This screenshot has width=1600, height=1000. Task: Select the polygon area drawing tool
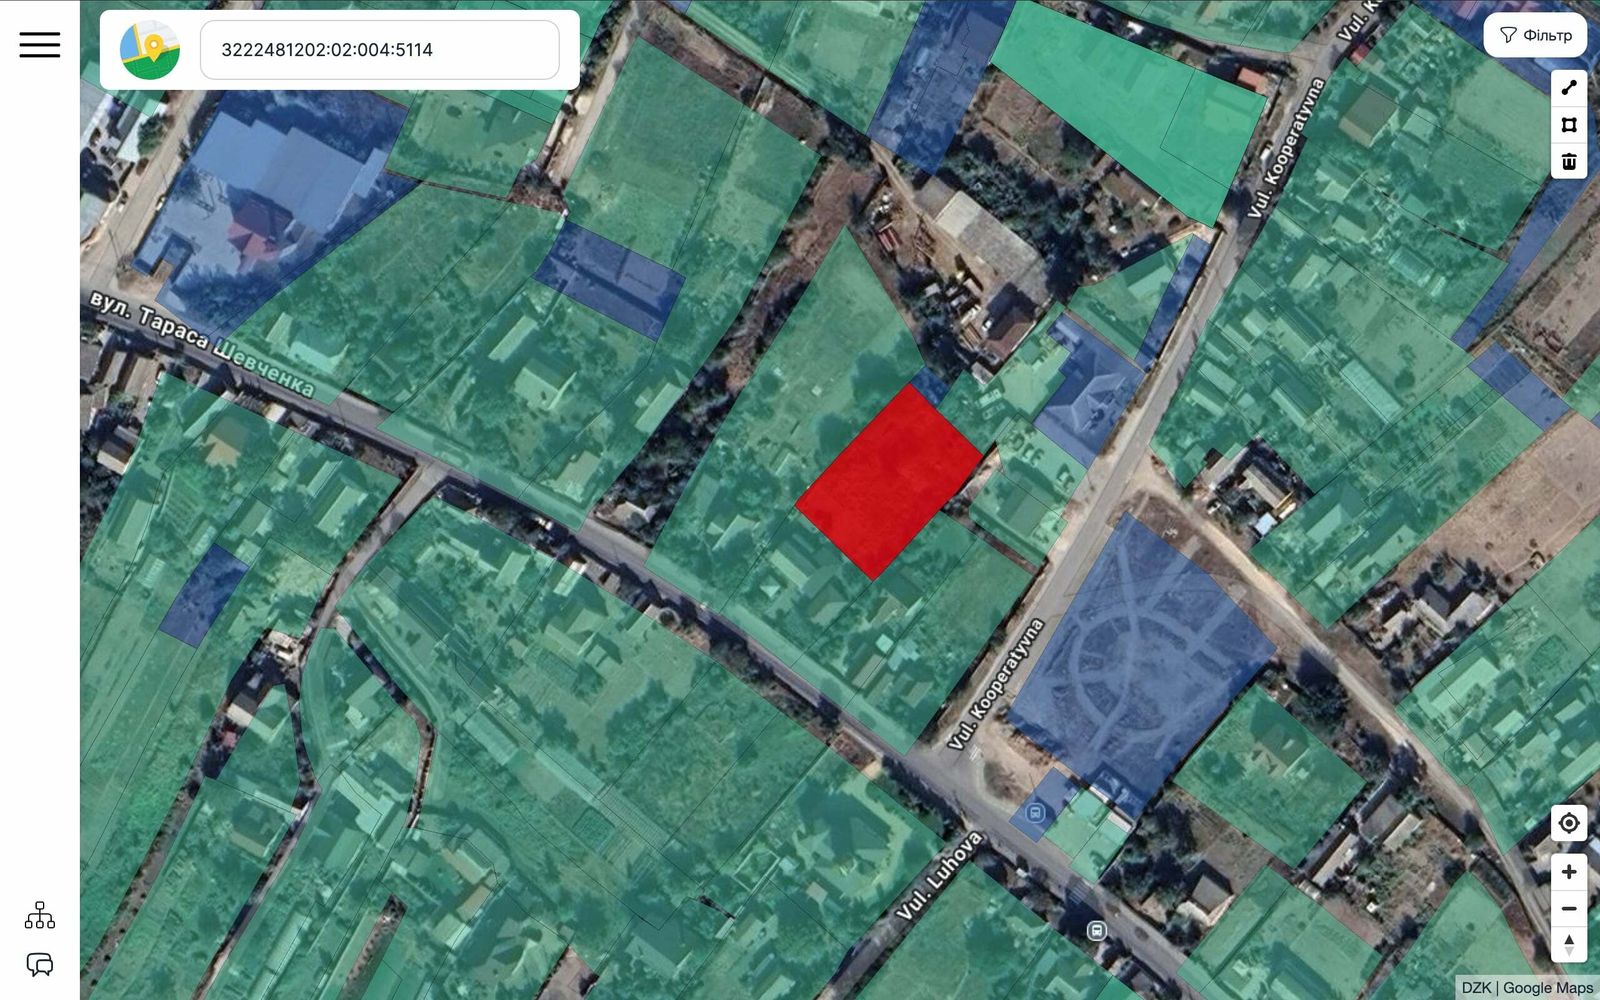point(1569,125)
